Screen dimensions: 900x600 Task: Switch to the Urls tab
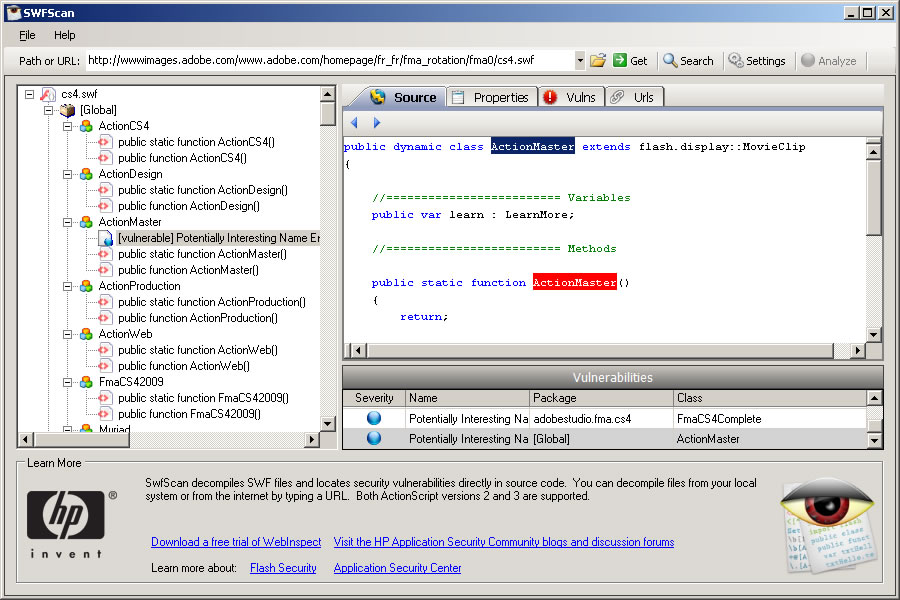(634, 97)
